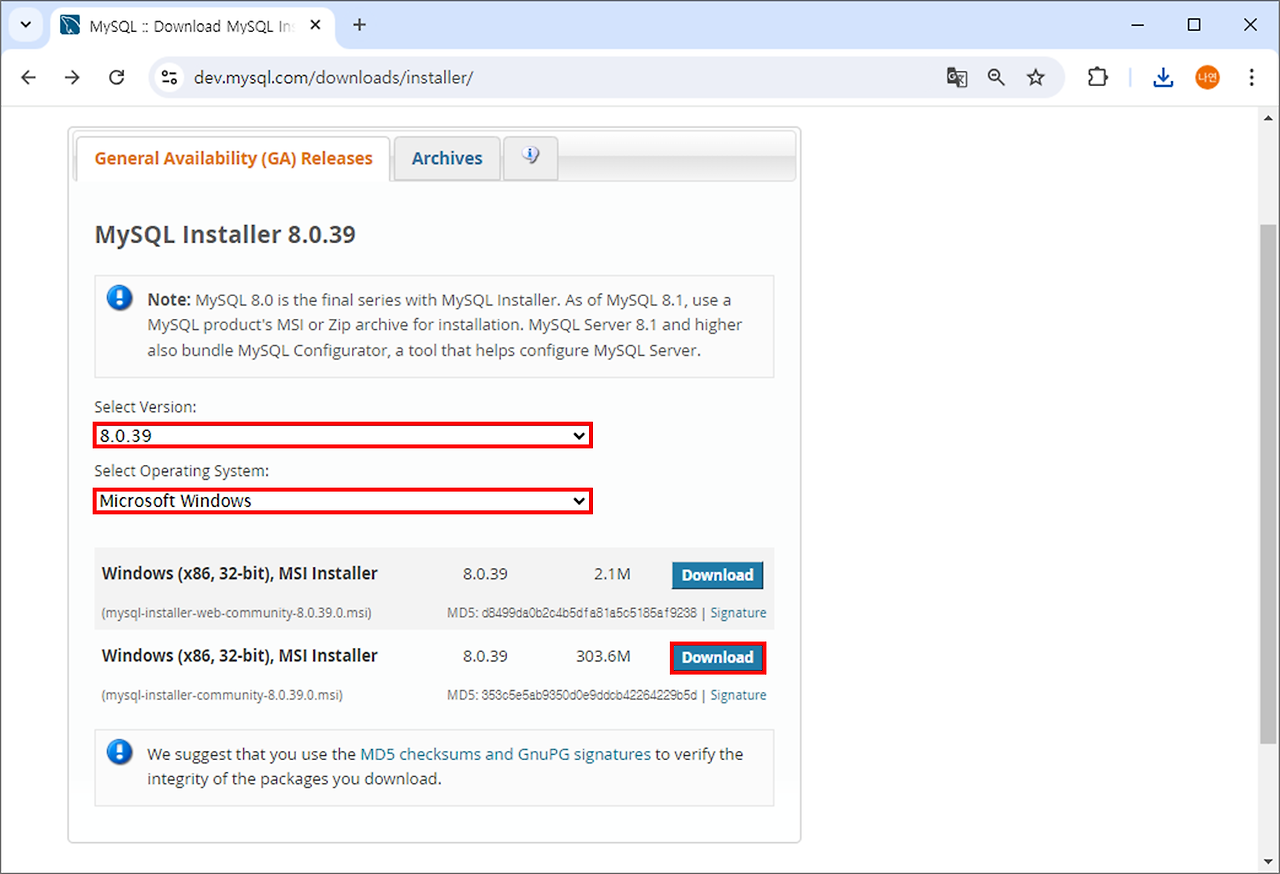
Task: Open the Chrome profile avatar
Action: (1207, 77)
